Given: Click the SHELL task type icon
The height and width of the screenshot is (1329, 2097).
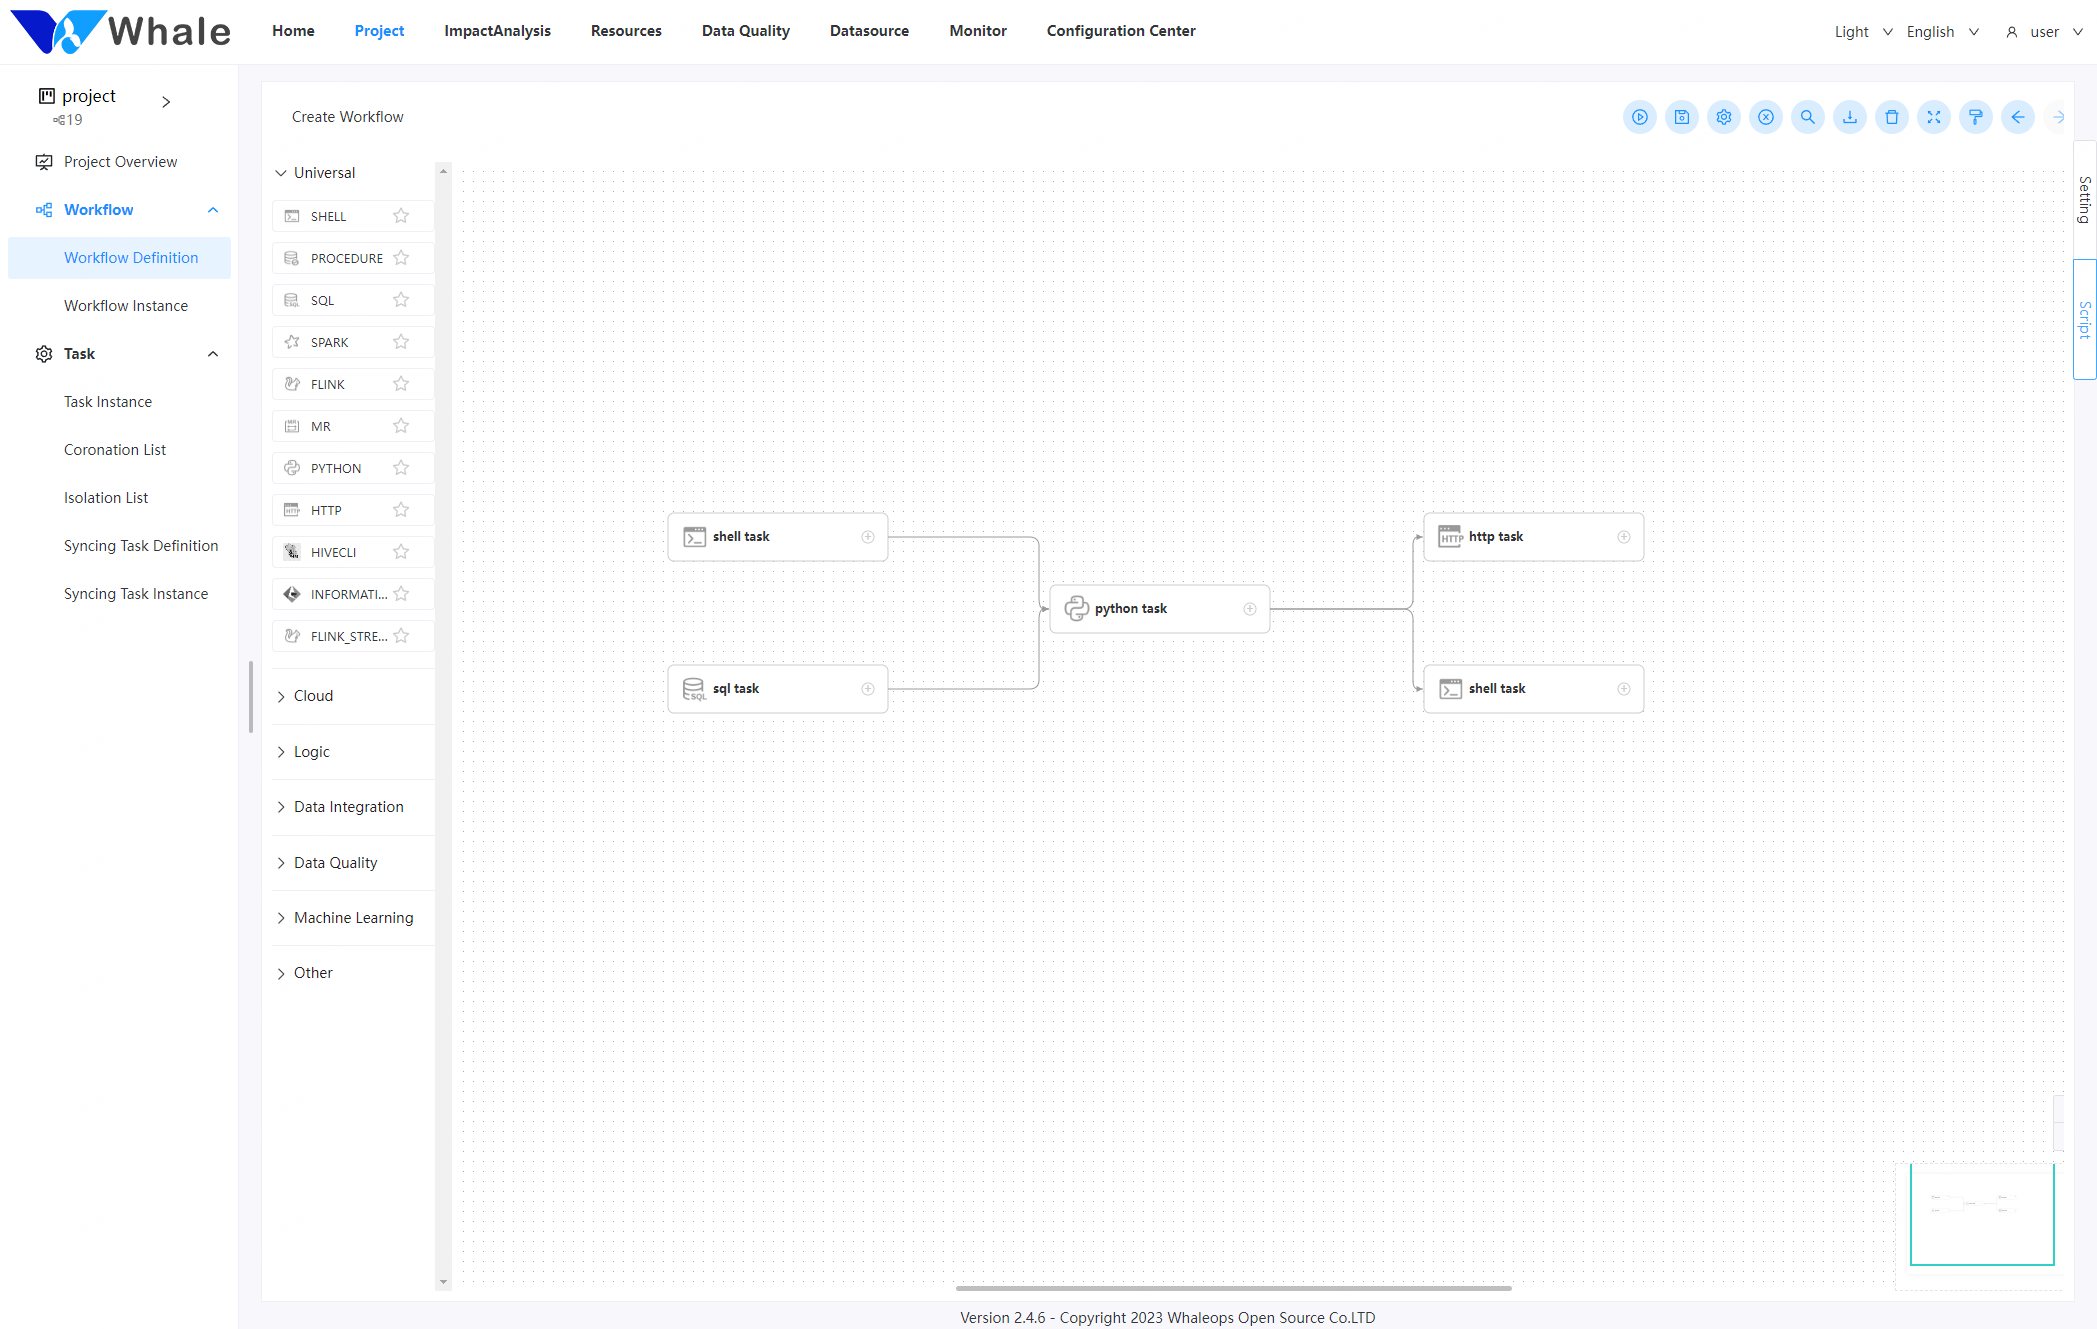Looking at the screenshot, I should [x=292, y=216].
